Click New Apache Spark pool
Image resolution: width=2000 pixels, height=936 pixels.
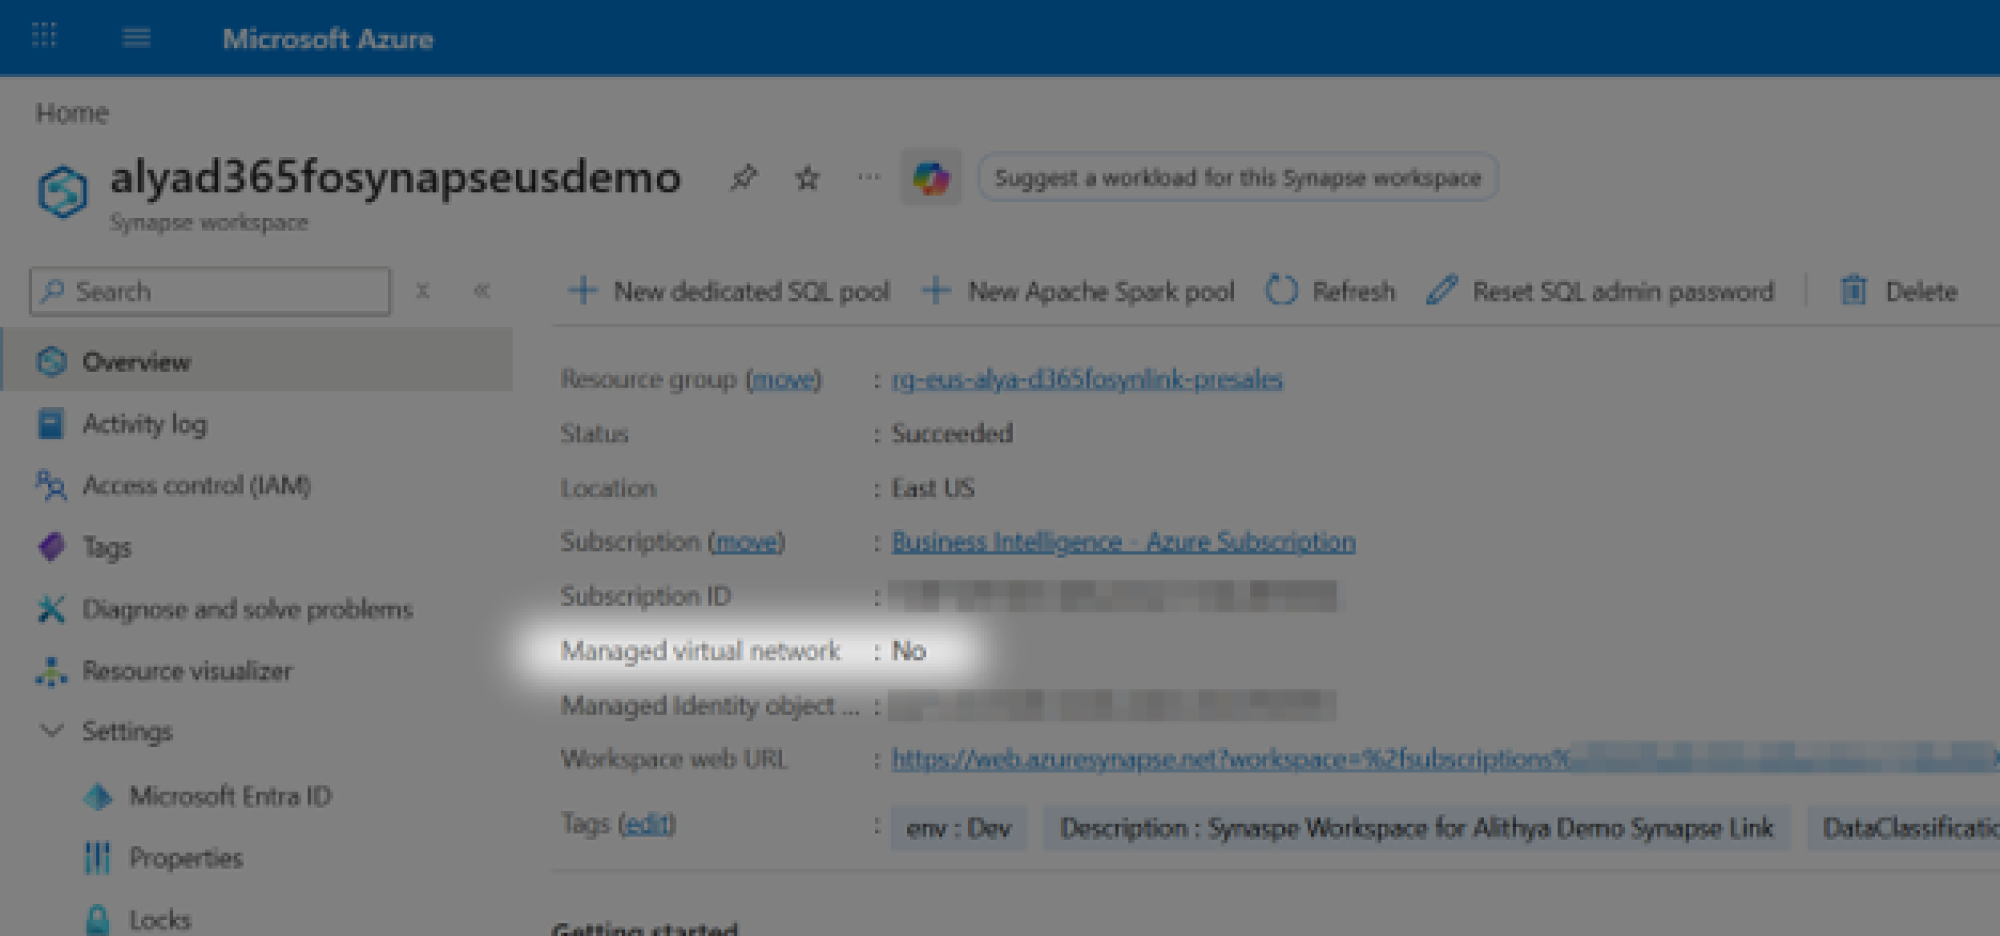click(x=1077, y=291)
